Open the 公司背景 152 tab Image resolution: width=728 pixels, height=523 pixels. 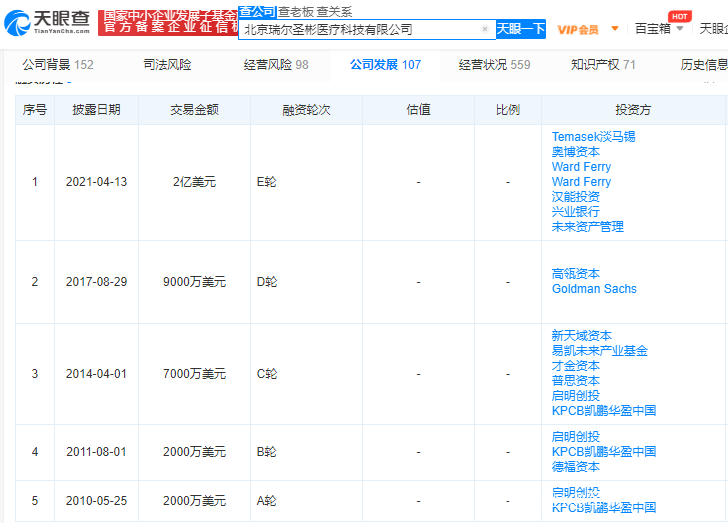pos(58,65)
